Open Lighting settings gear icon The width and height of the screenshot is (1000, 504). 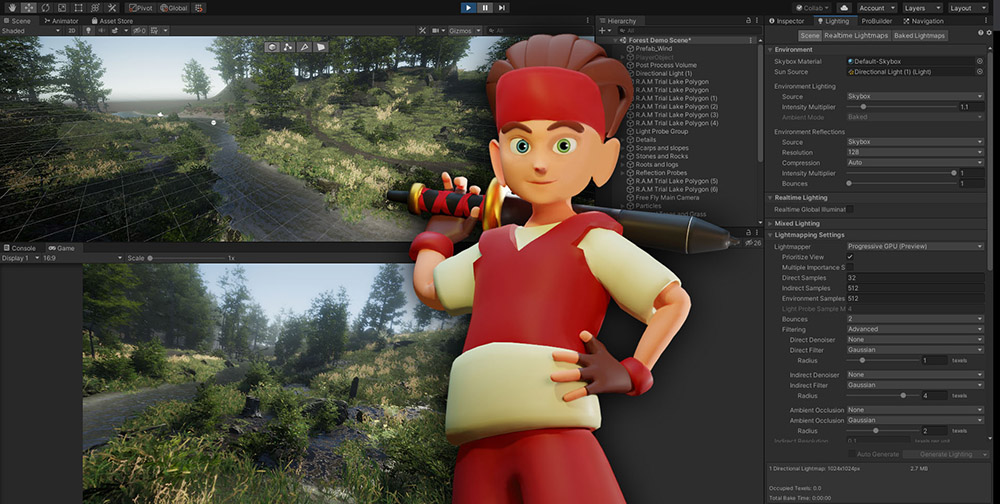click(989, 32)
